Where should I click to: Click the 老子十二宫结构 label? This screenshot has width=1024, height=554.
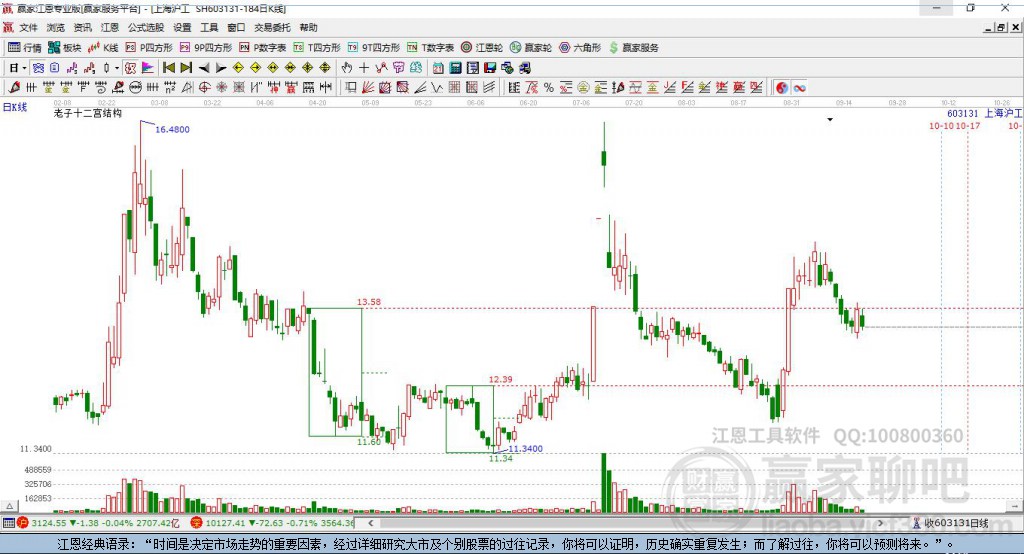click(x=88, y=113)
